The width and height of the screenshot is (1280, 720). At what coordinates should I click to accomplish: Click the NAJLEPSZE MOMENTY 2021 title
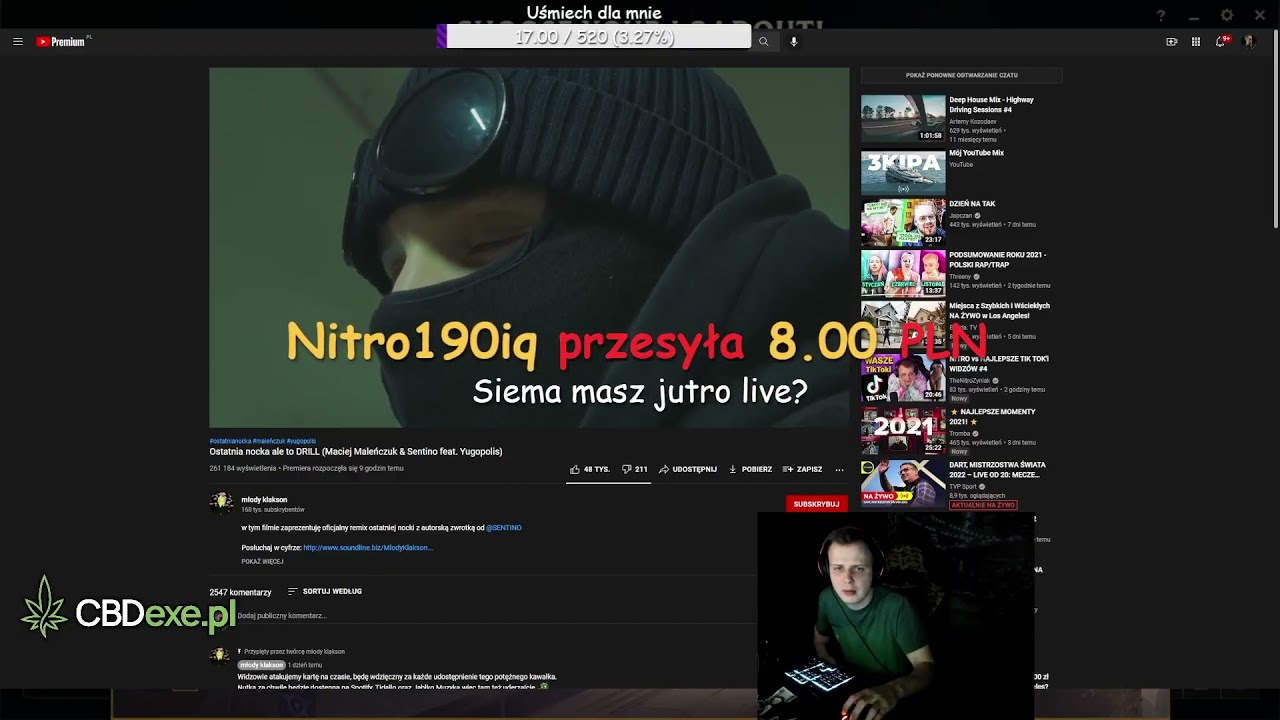click(992, 417)
